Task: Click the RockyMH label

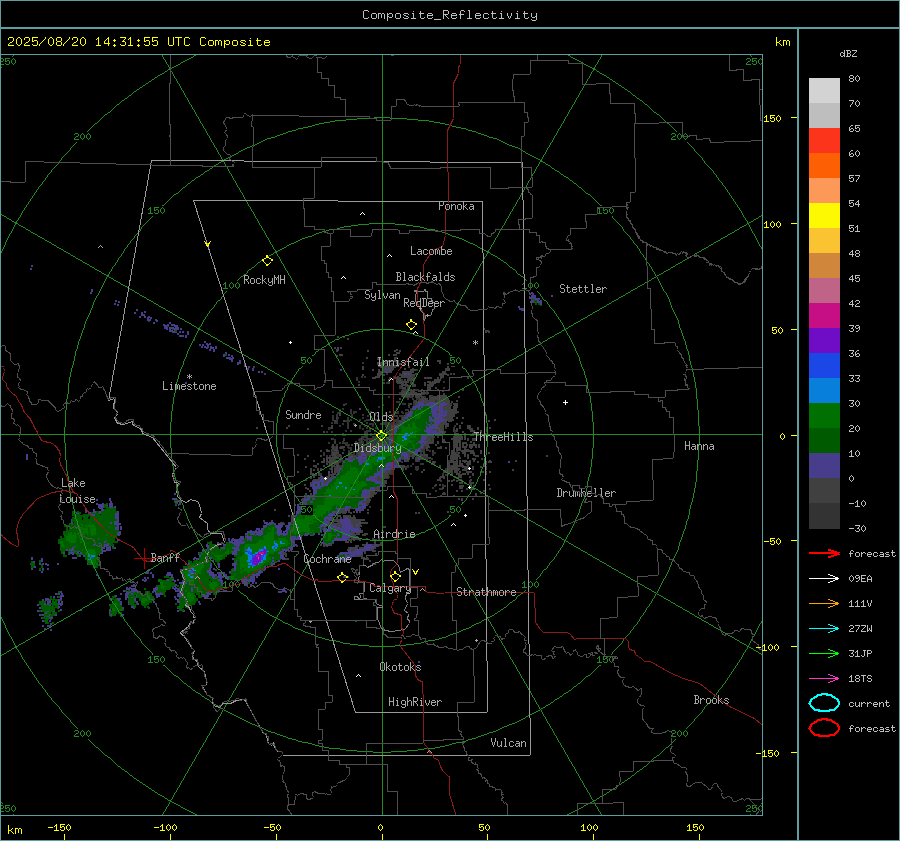Action: (264, 280)
